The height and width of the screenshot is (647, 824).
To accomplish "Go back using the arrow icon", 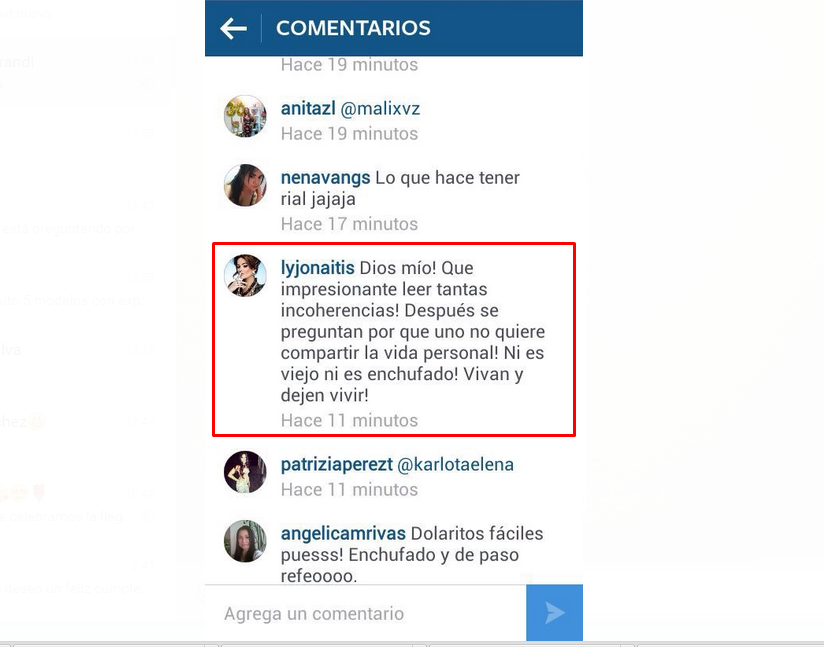I will [233, 28].
